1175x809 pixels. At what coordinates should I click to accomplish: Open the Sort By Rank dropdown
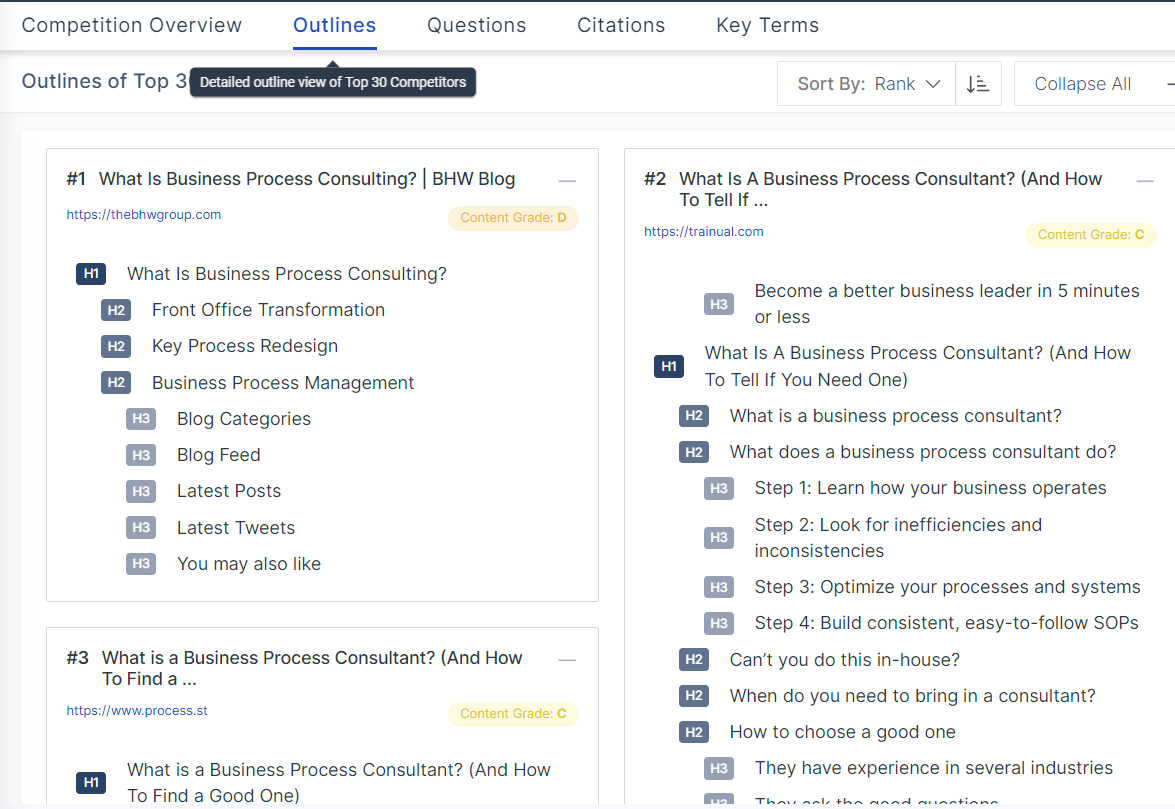(868, 84)
